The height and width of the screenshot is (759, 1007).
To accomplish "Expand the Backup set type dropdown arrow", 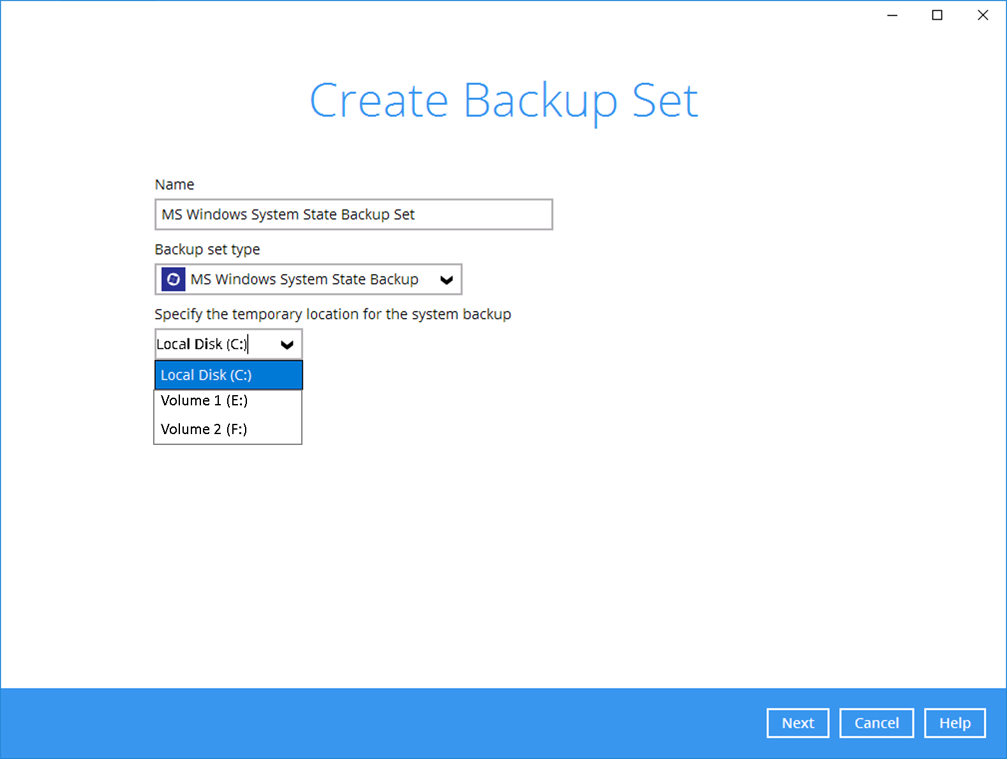I will click(446, 280).
